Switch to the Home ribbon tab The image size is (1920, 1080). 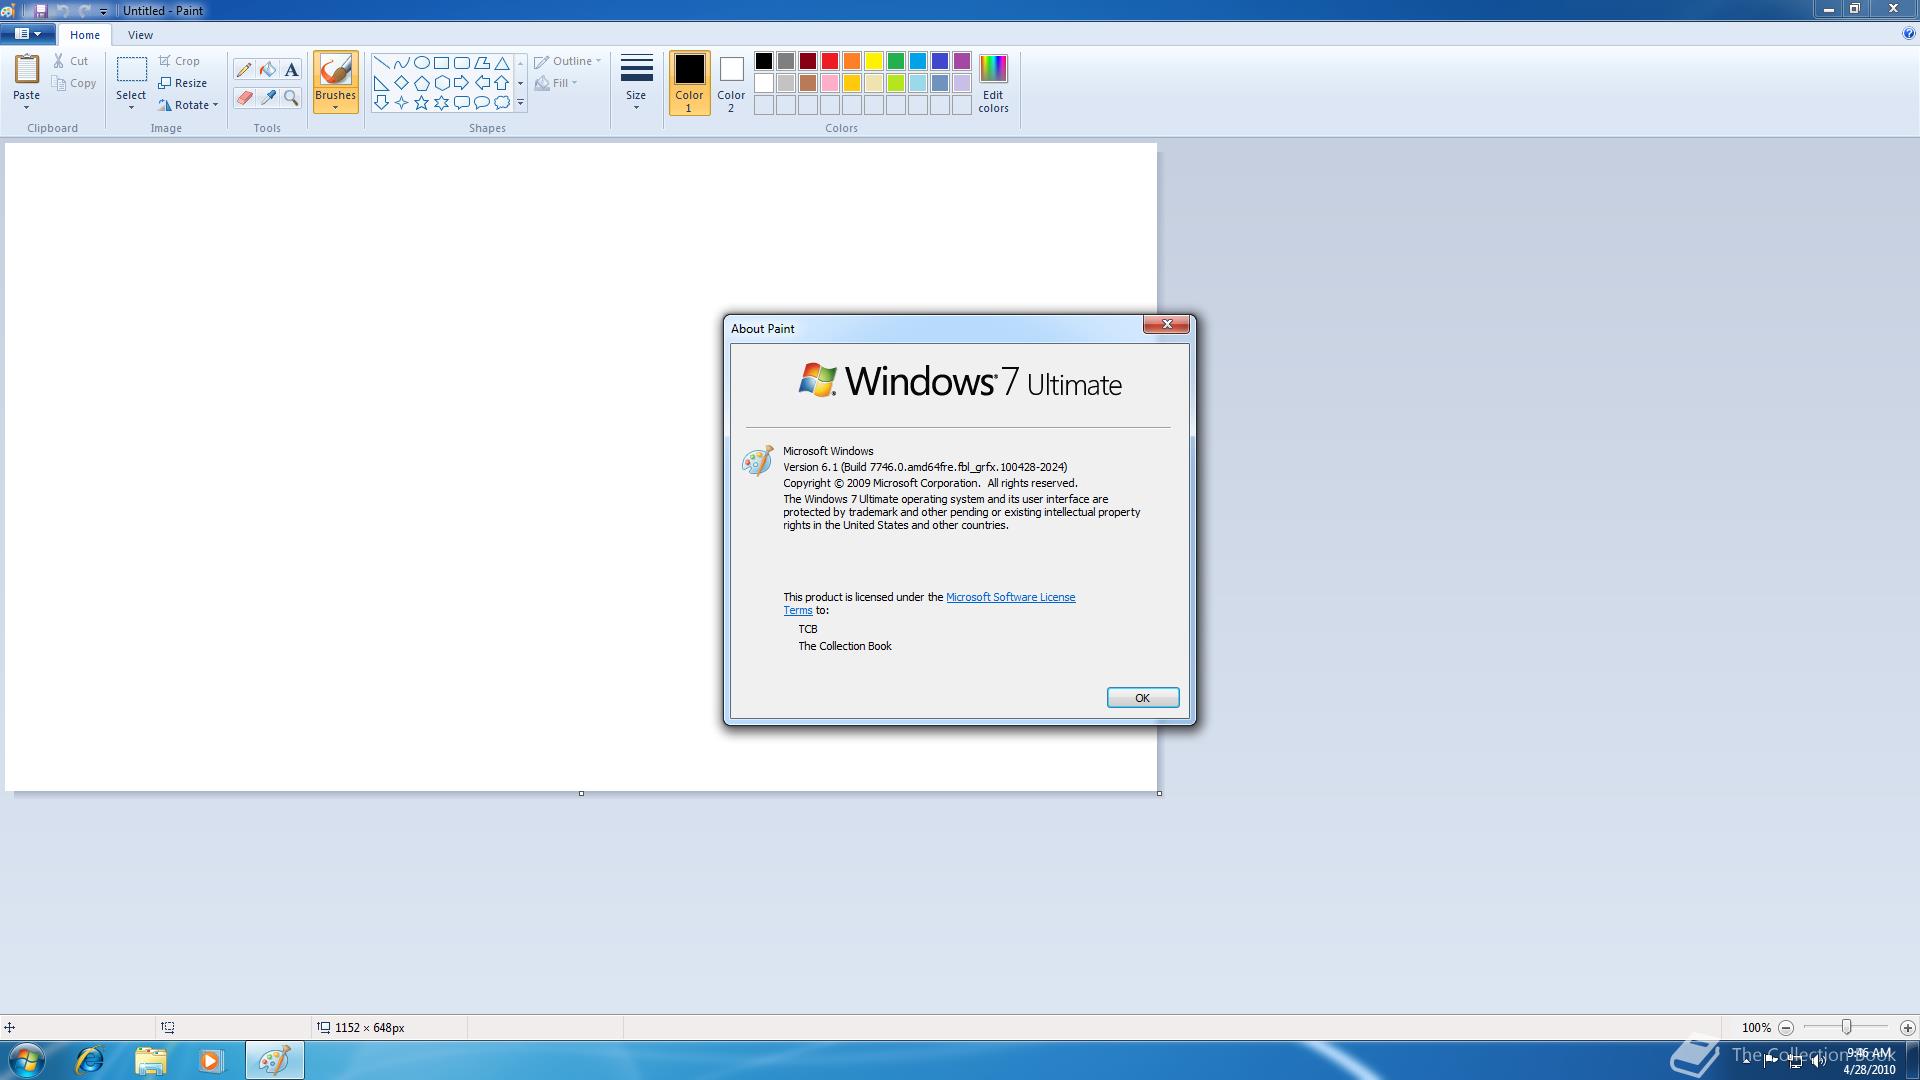85,35
